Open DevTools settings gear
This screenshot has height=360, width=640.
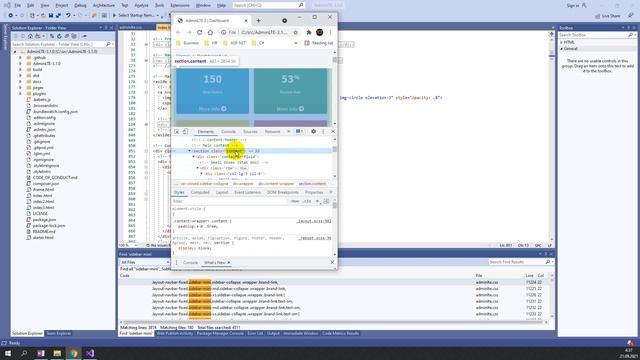[313, 131]
